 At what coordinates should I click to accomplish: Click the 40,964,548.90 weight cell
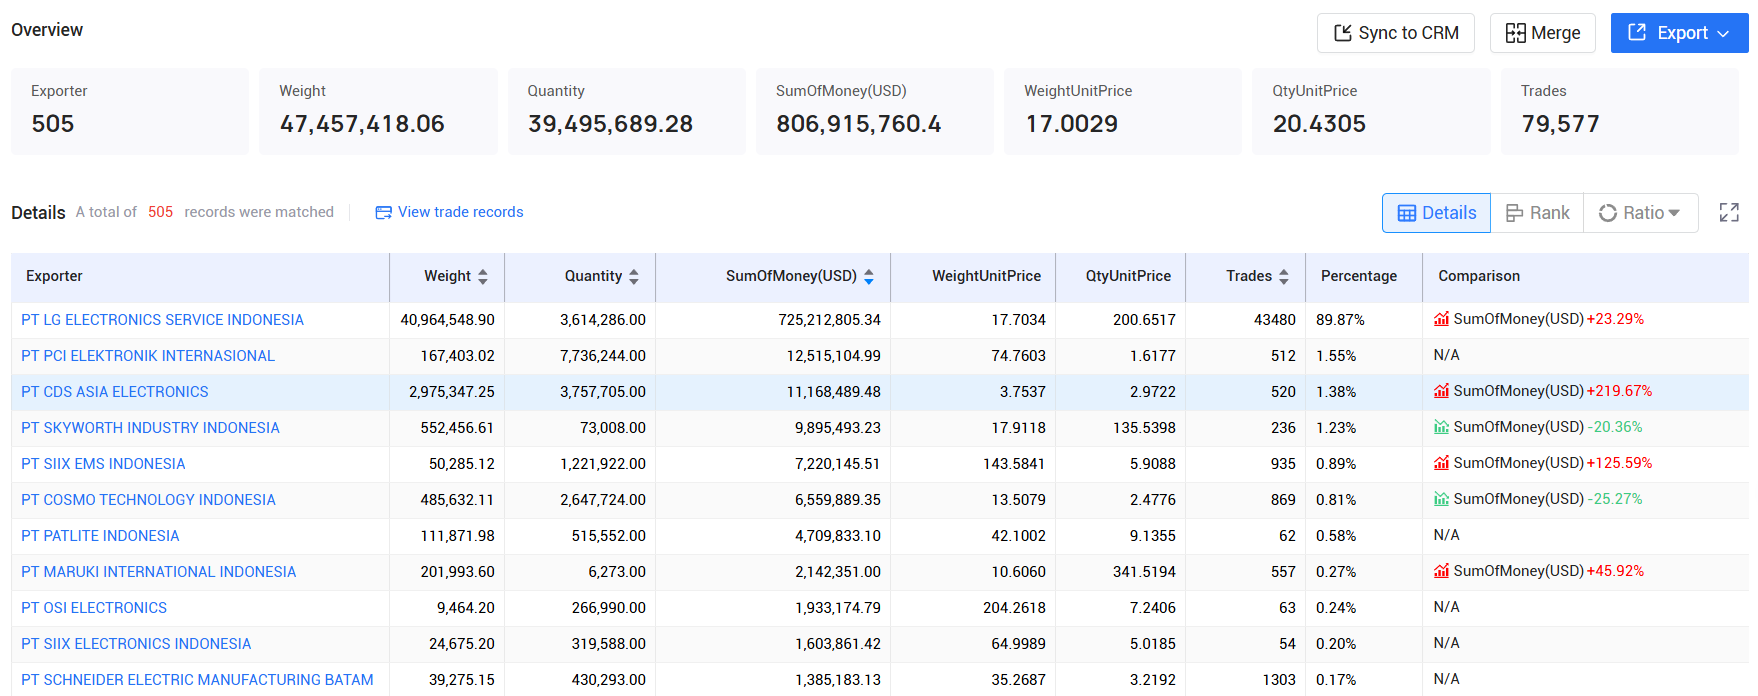pos(447,320)
